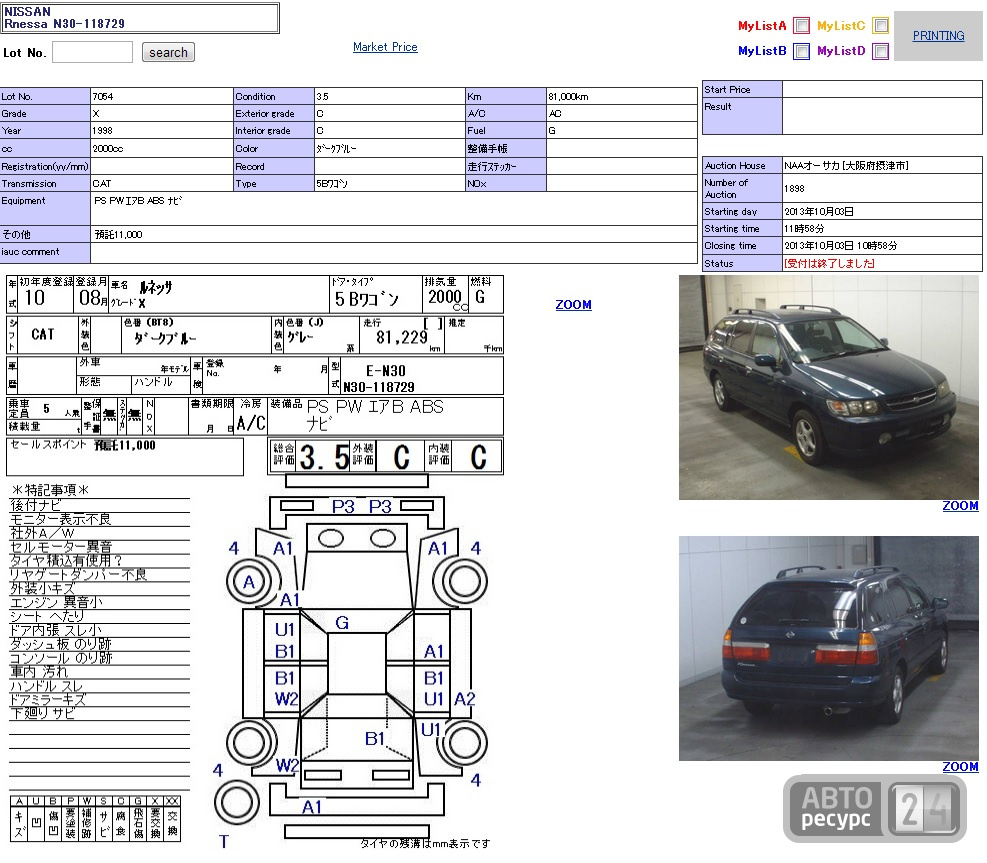Open ZOOM link under rear car photo
The height and width of the screenshot is (863, 987).
click(960, 767)
